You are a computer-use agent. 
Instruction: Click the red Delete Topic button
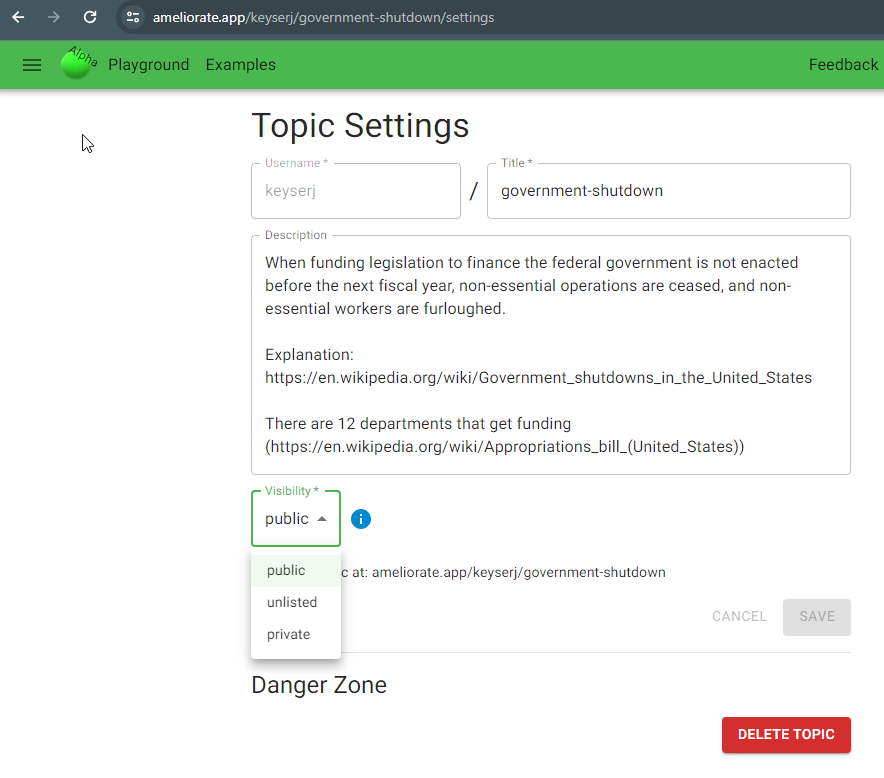coord(786,735)
